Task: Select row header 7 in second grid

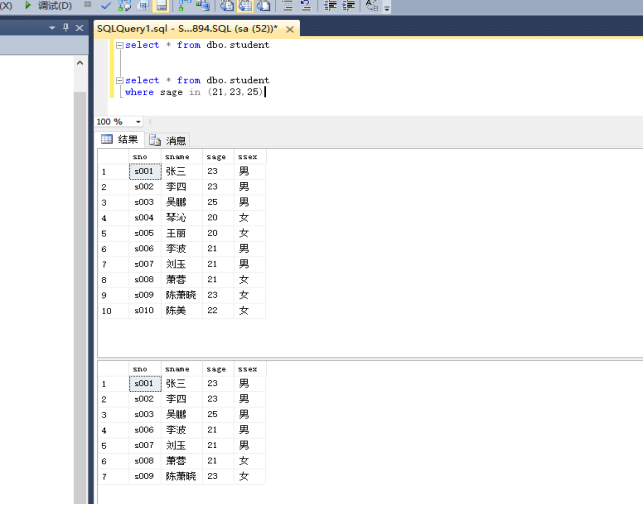Action: [x=113, y=477]
